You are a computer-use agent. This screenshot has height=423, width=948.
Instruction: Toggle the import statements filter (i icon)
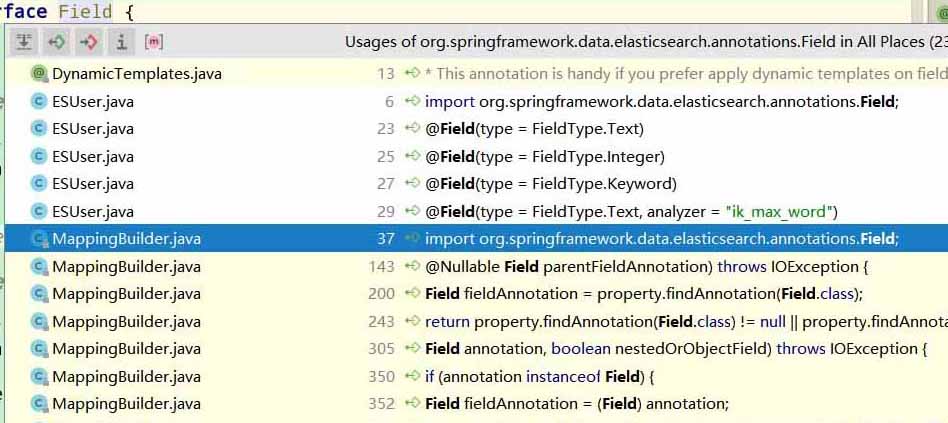click(x=121, y=42)
